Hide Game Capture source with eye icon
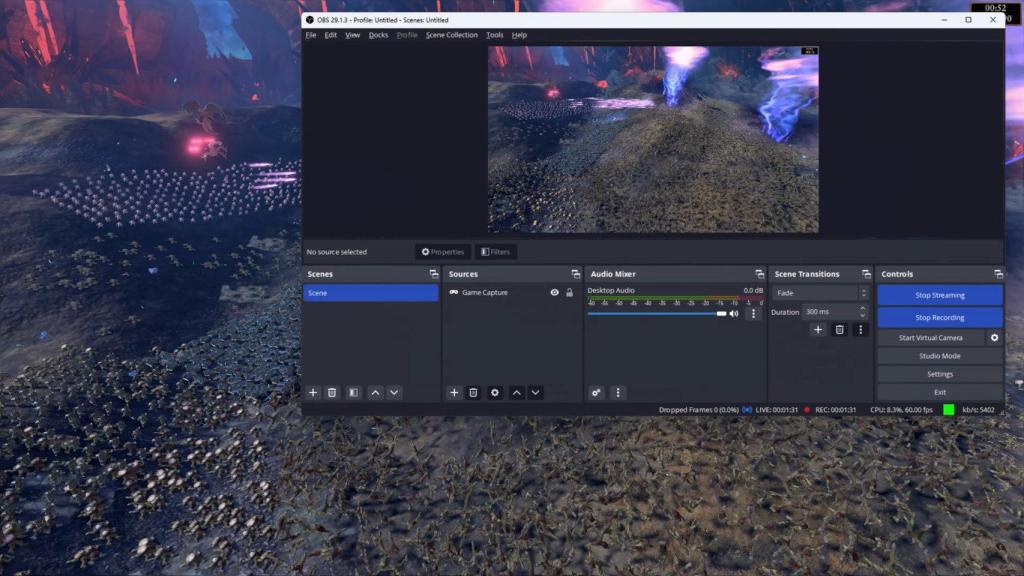The height and width of the screenshot is (576, 1024). click(554, 293)
